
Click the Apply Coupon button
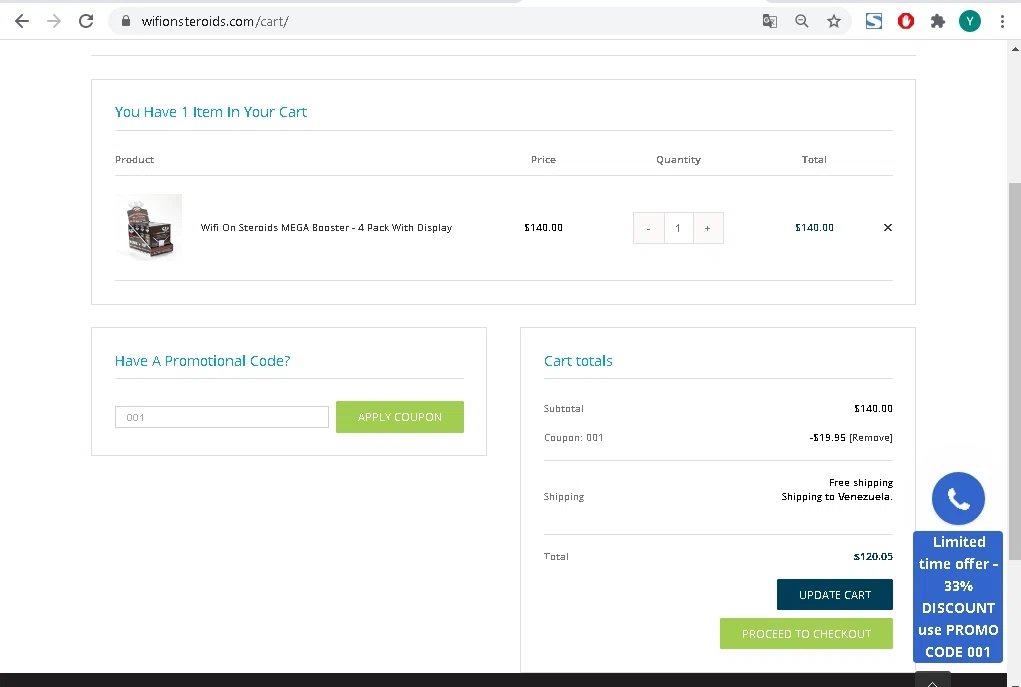pyautogui.click(x=400, y=417)
